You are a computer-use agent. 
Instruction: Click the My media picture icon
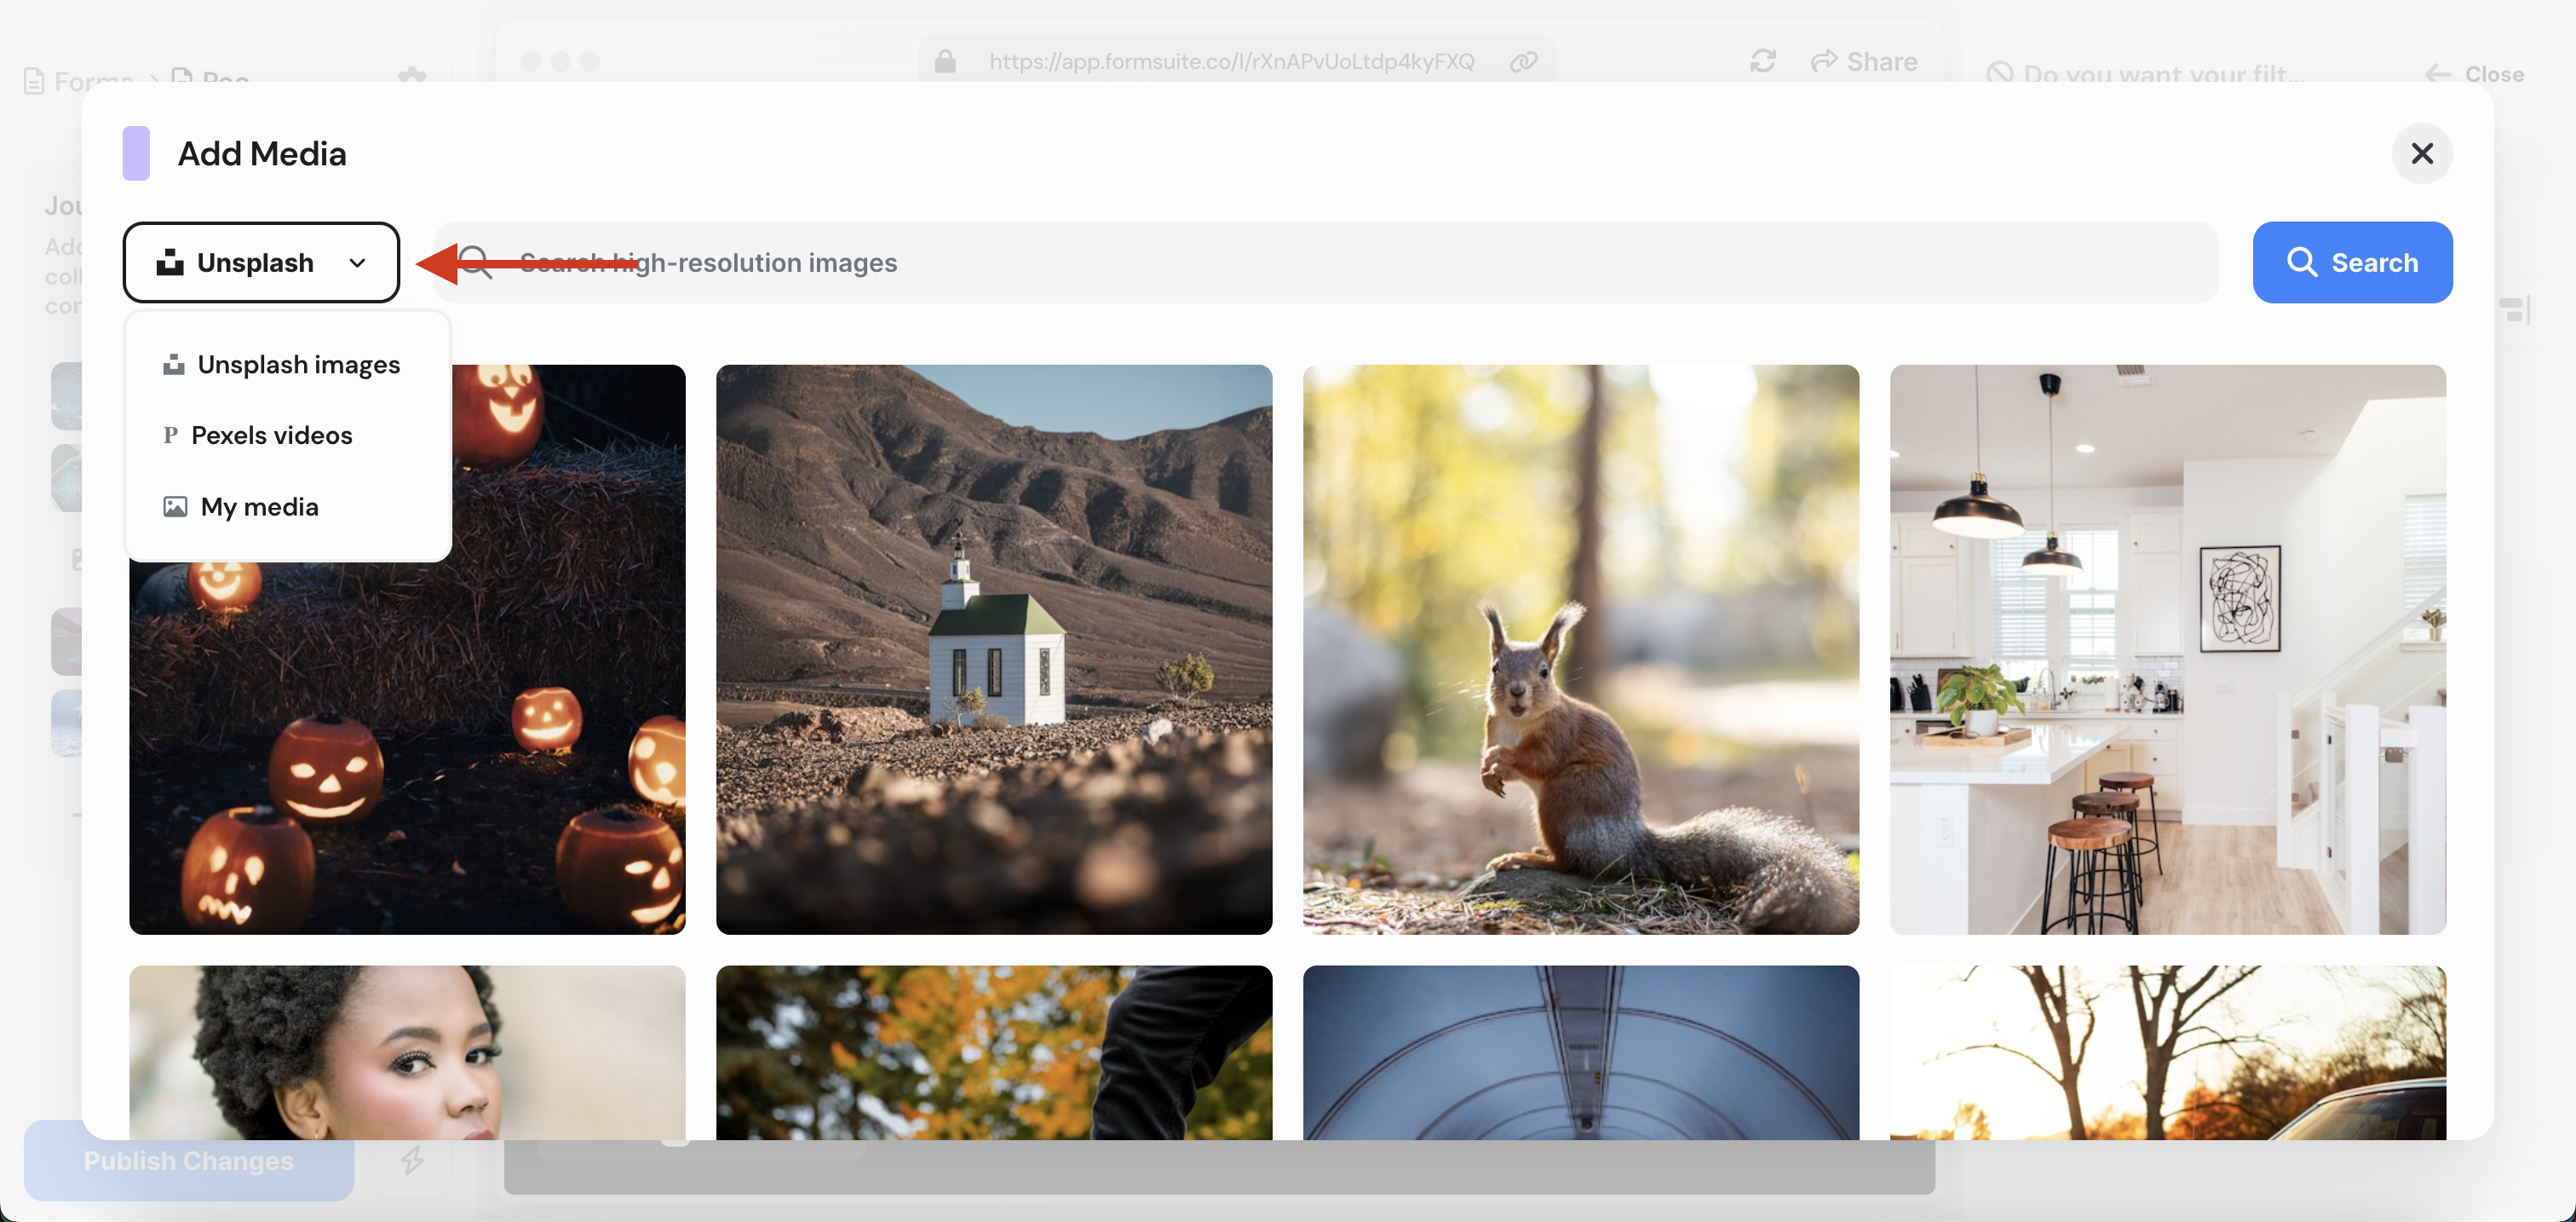(x=175, y=506)
